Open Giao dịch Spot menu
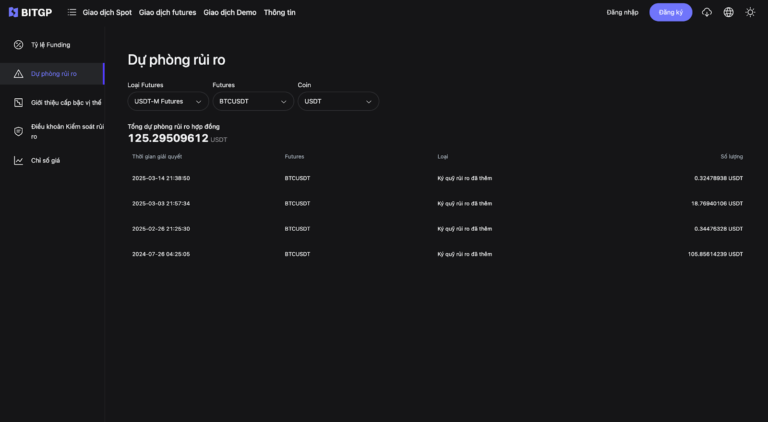This screenshot has width=768, height=422. (107, 12)
